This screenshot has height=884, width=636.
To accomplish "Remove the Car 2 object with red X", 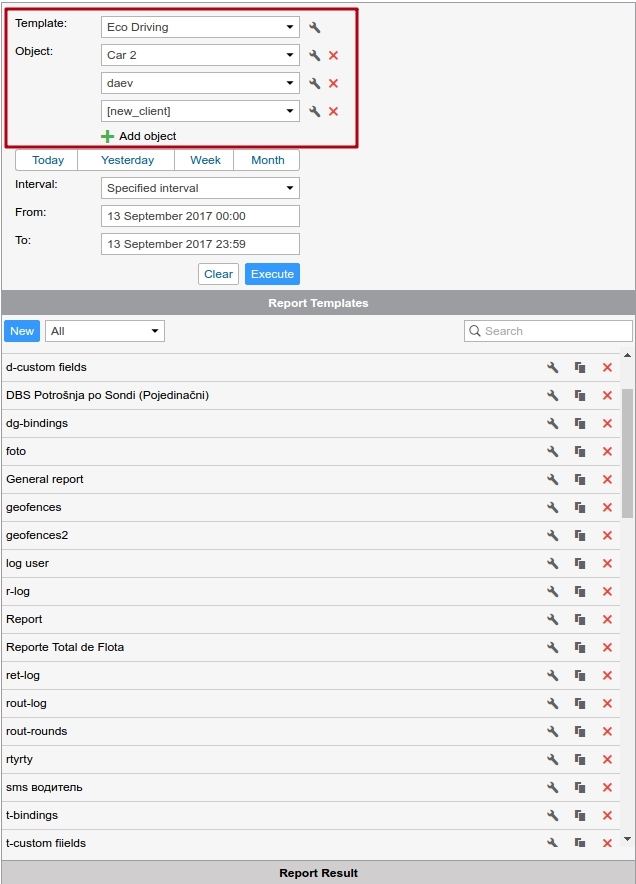I will click(334, 56).
